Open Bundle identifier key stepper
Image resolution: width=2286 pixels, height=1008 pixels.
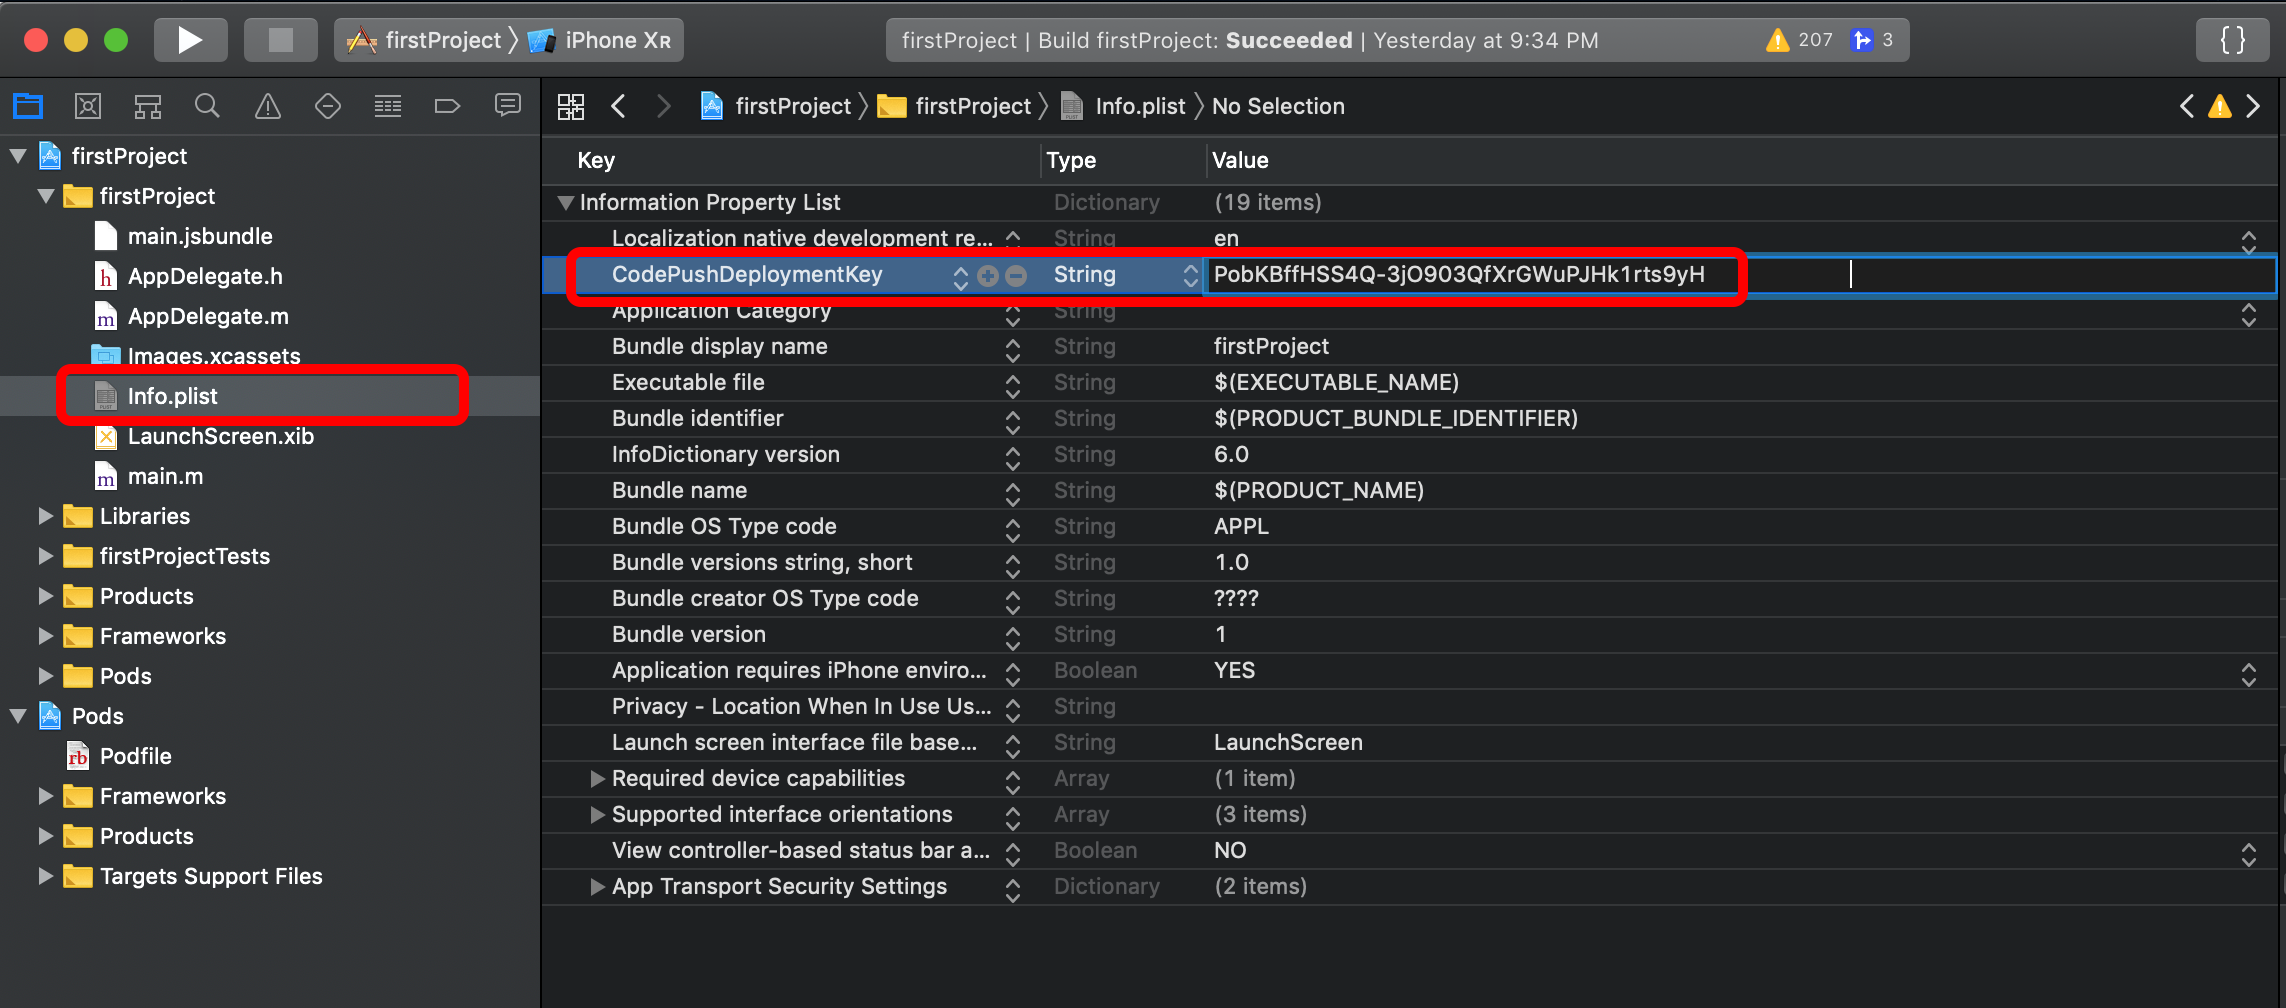(1013, 422)
